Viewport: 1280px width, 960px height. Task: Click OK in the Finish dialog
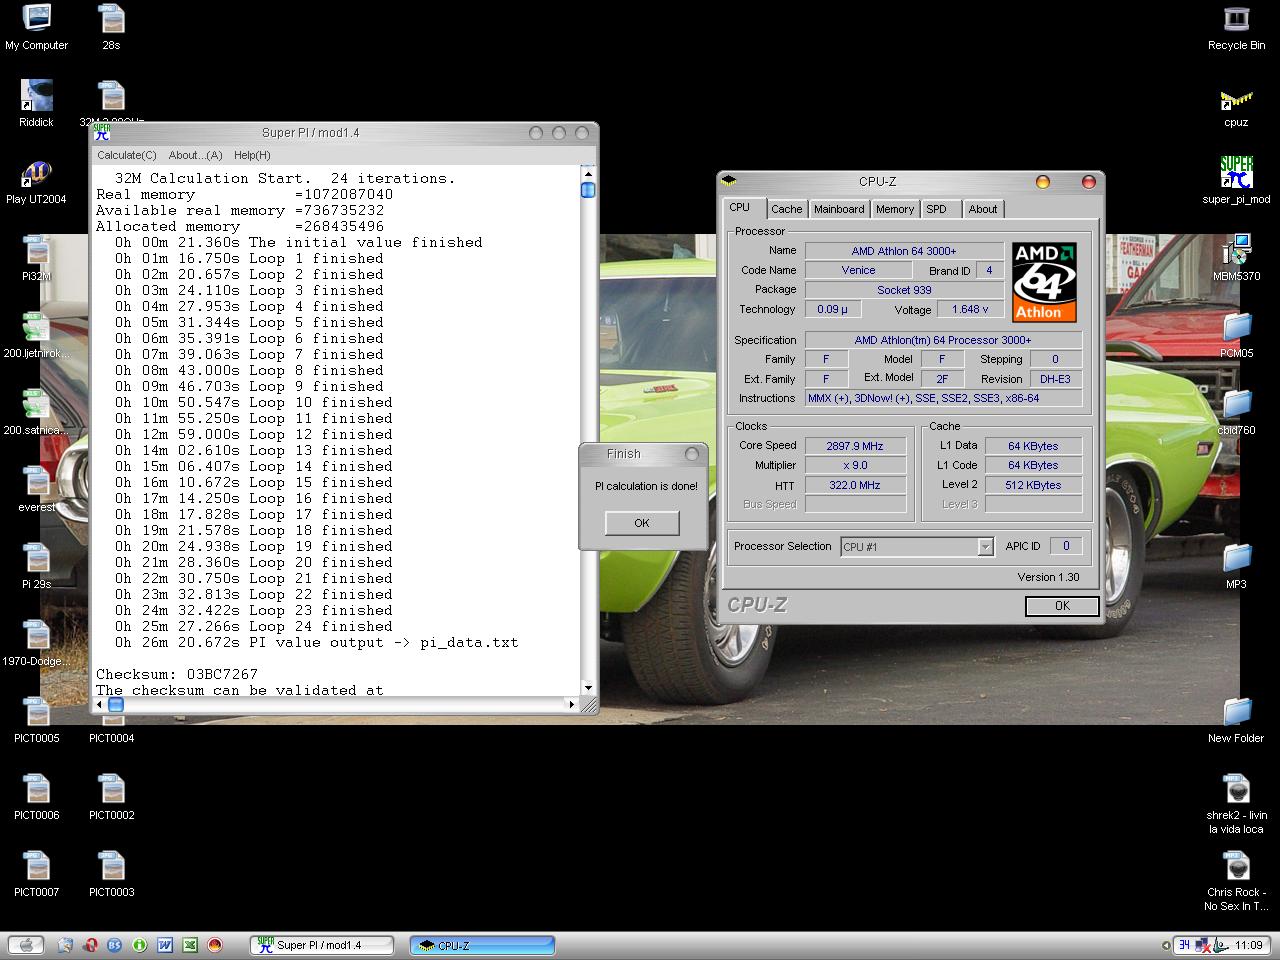(642, 523)
